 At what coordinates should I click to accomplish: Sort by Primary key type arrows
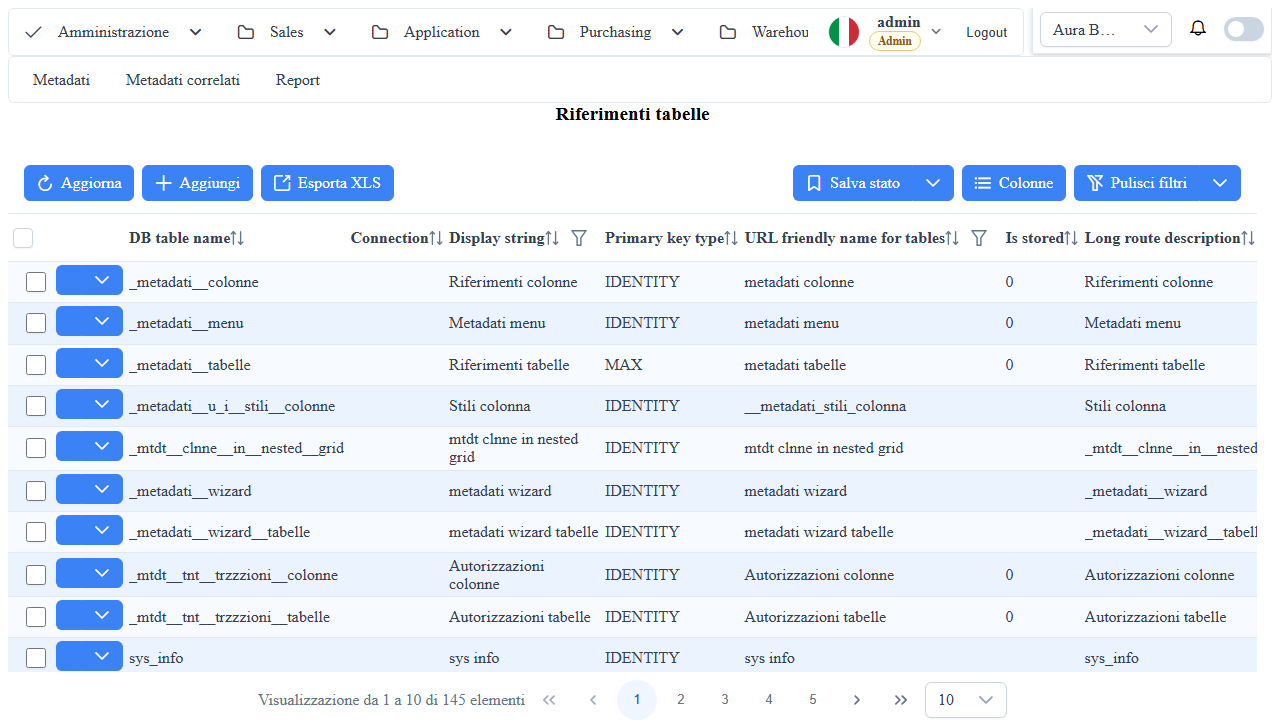(731, 238)
